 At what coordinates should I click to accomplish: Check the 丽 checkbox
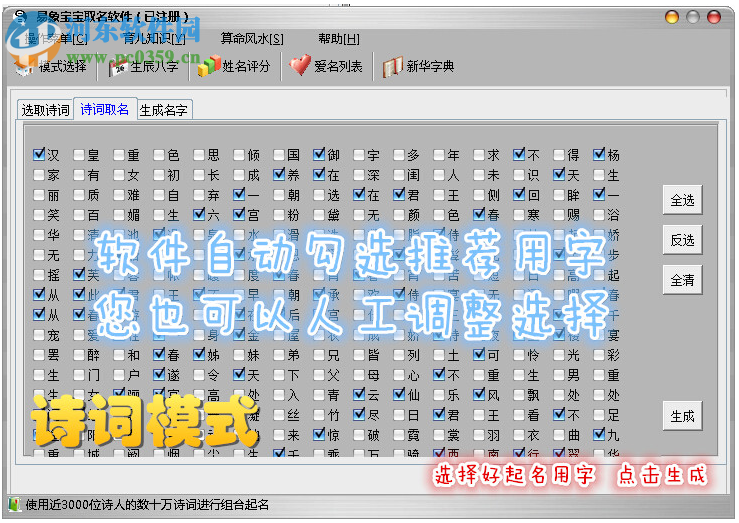tap(39, 195)
